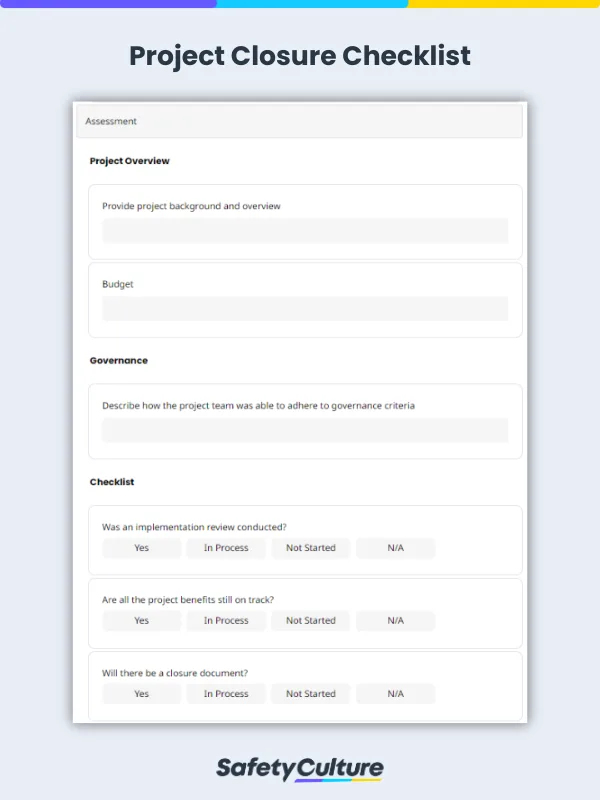Click the project background input field

coord(305,231)
